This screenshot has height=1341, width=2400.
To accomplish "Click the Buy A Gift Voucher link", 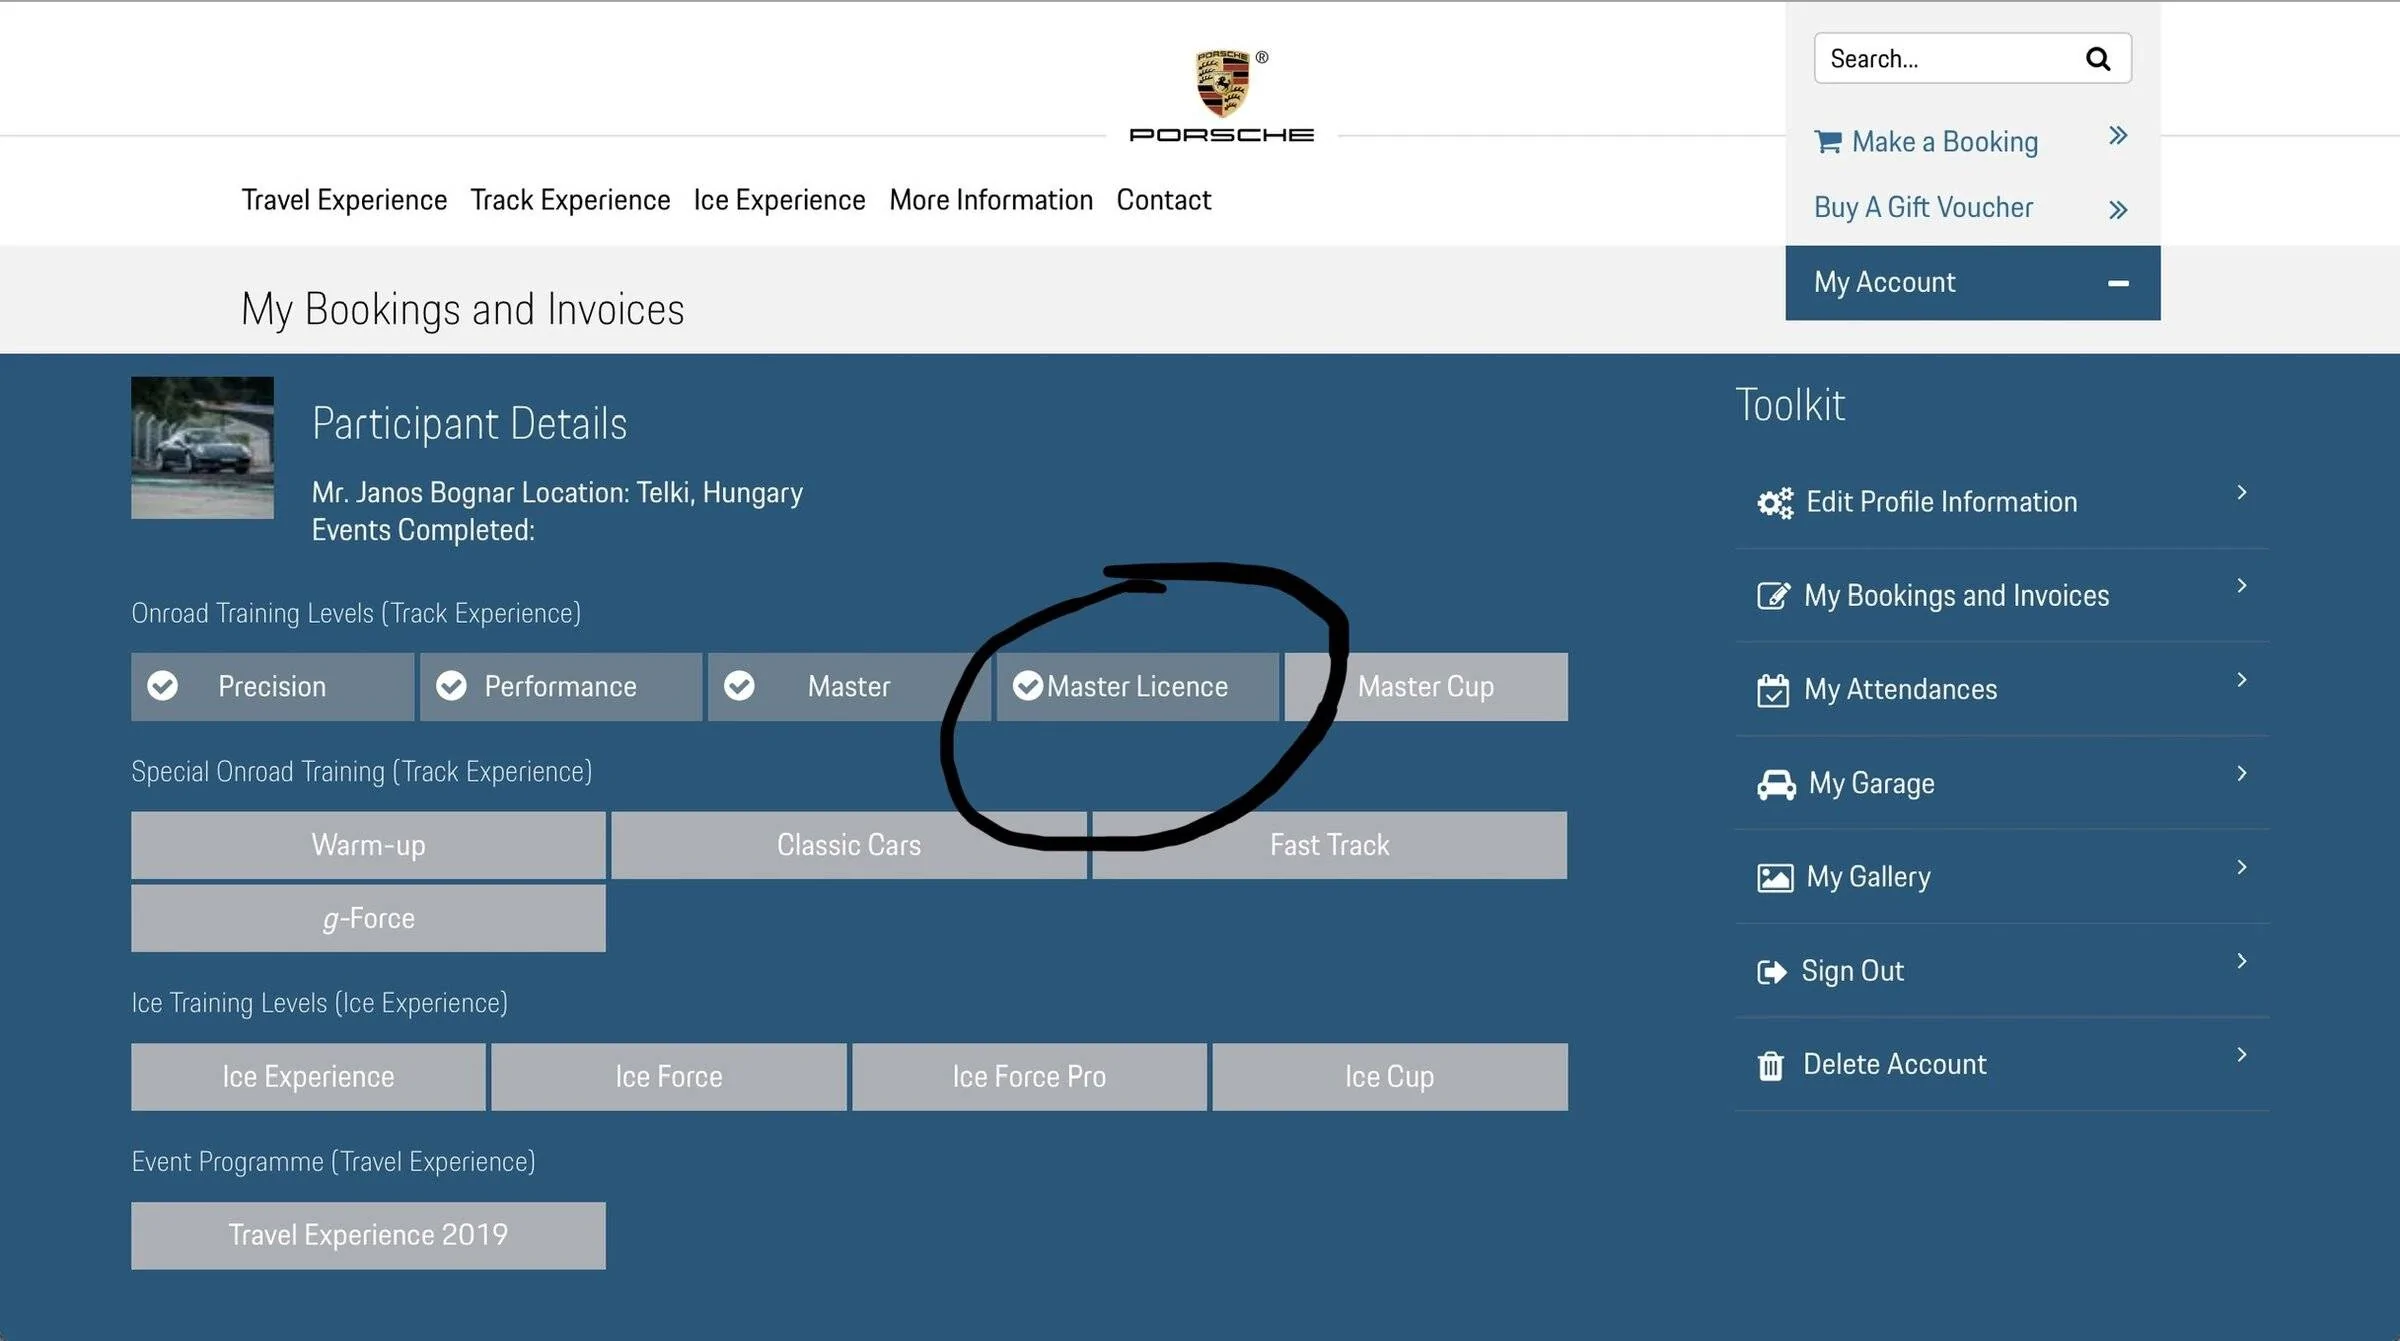I will 1923,208.
